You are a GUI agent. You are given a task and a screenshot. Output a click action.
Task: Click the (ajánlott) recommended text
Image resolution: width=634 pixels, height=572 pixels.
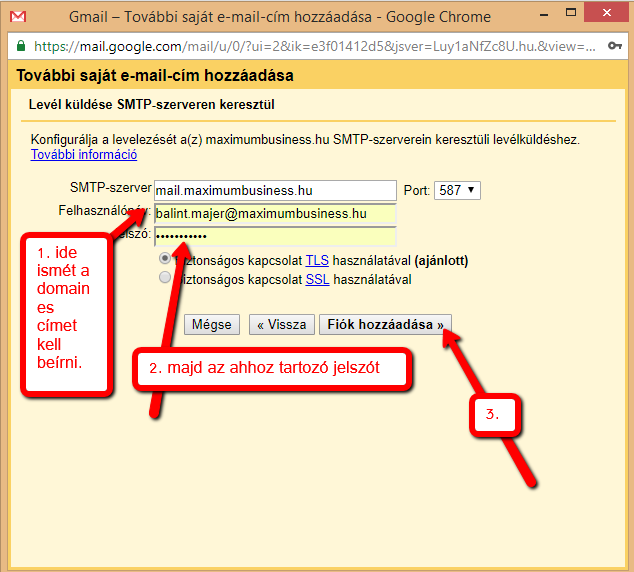point(441,260)
